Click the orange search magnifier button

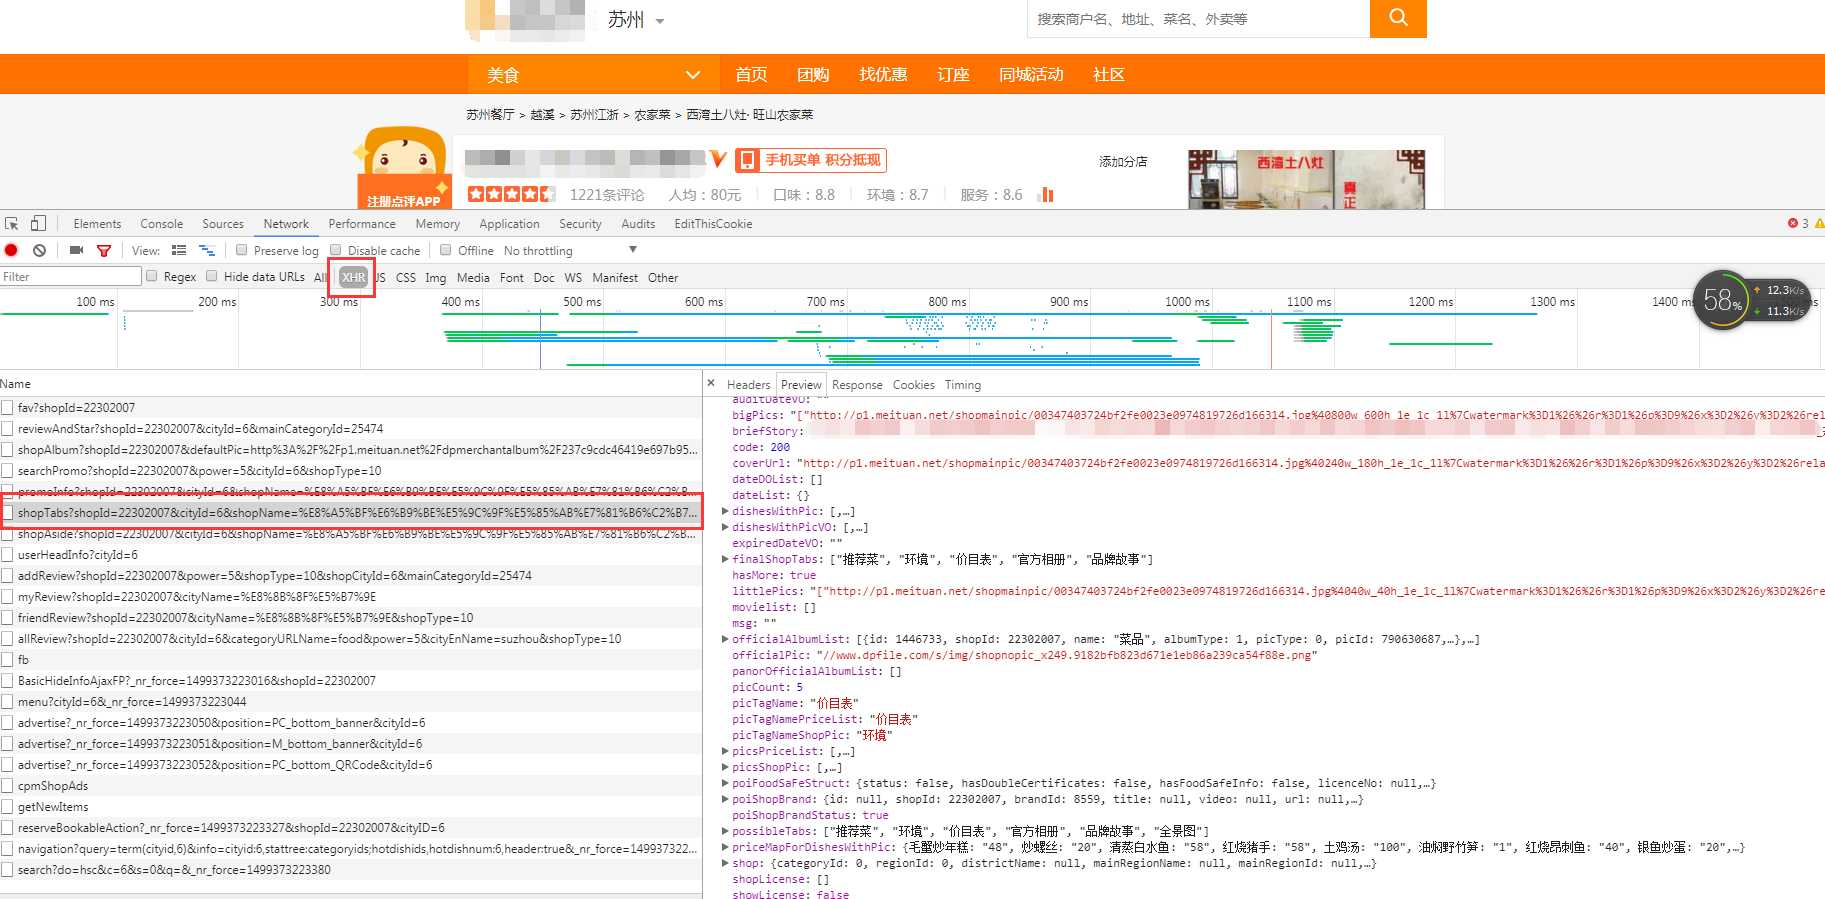[x=1398, y=18]
